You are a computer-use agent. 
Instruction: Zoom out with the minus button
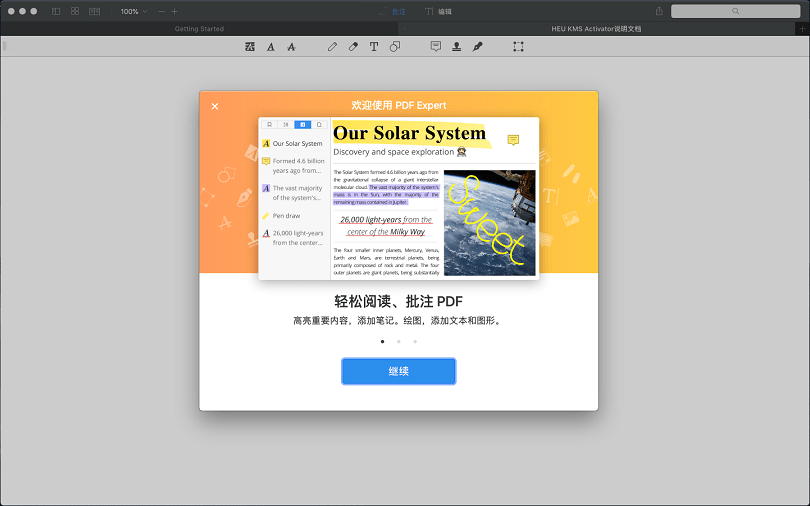tap(161, 11)
